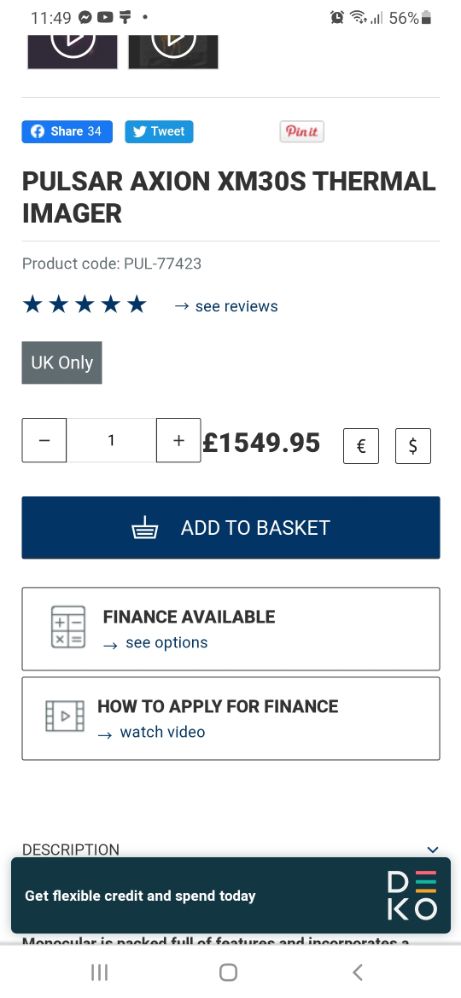Decrease quantity with minus button
Image resolution: width=461 pixels, height=998 pixels.
coord(44,440)
